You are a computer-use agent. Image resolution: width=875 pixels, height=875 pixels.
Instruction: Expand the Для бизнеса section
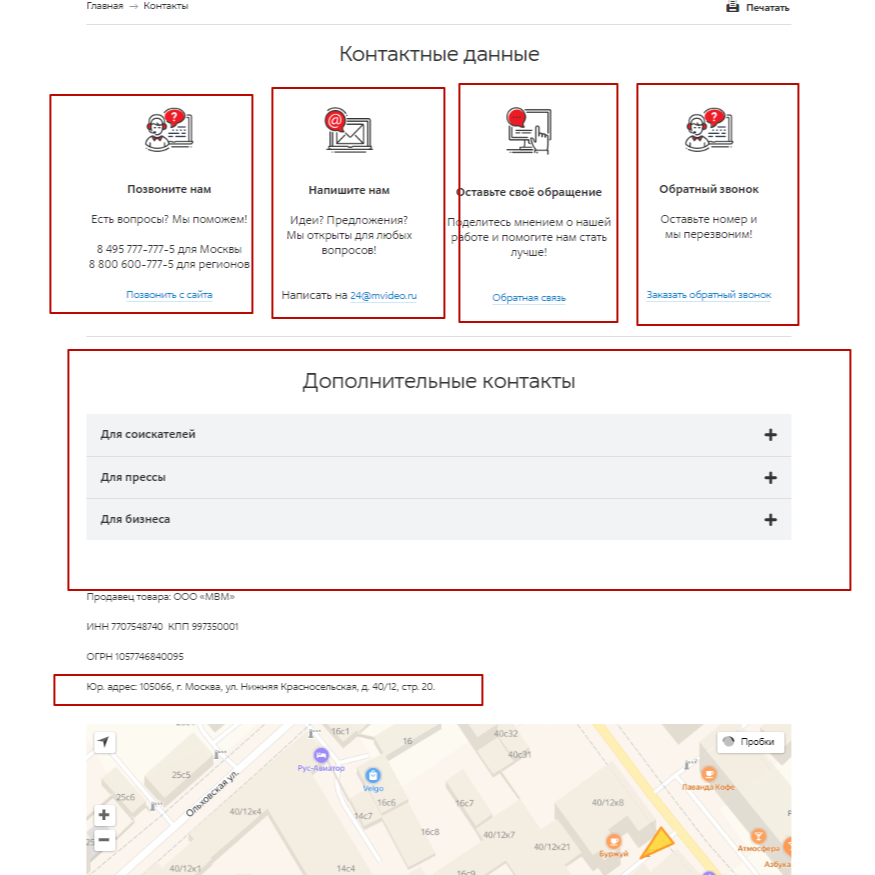[x=769, y=519]
